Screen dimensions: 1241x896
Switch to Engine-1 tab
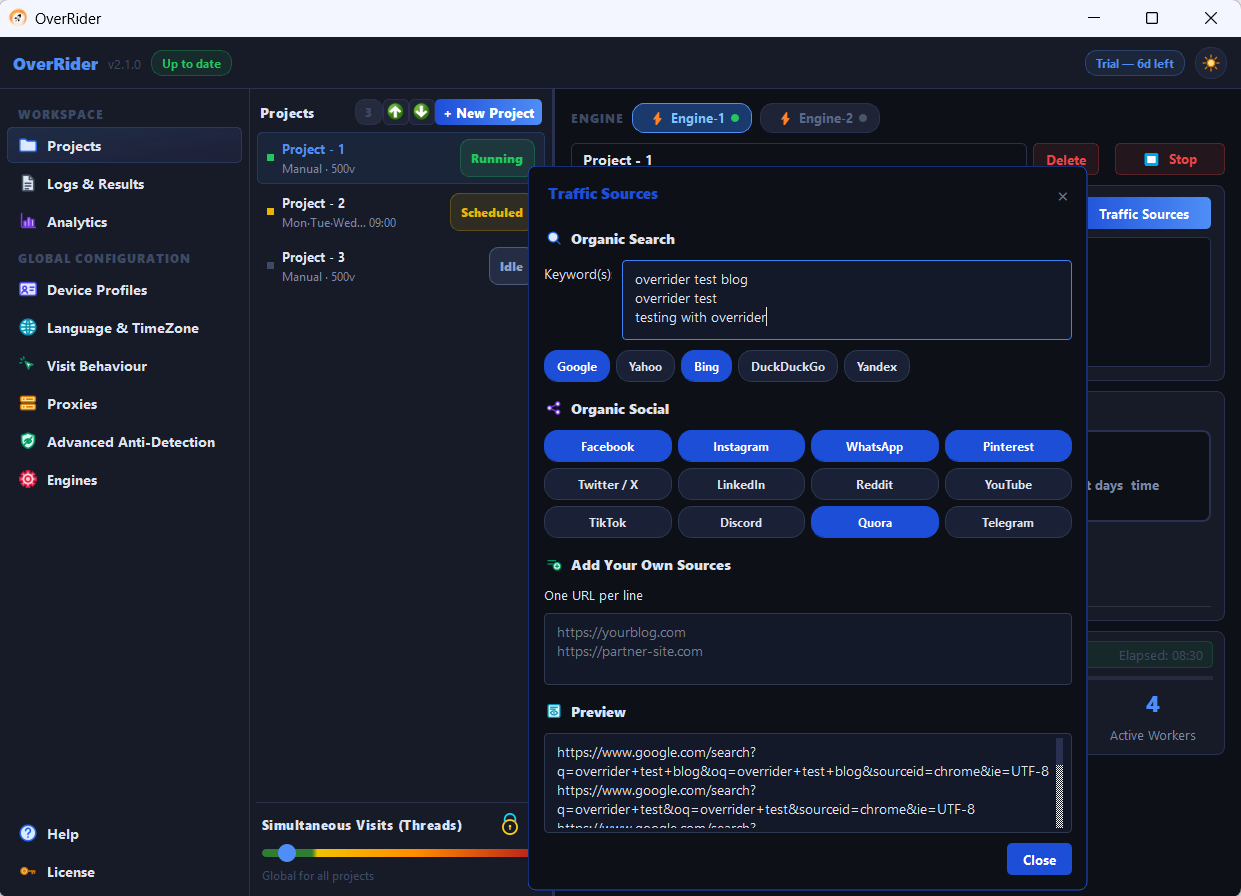(x=693, y=118)
